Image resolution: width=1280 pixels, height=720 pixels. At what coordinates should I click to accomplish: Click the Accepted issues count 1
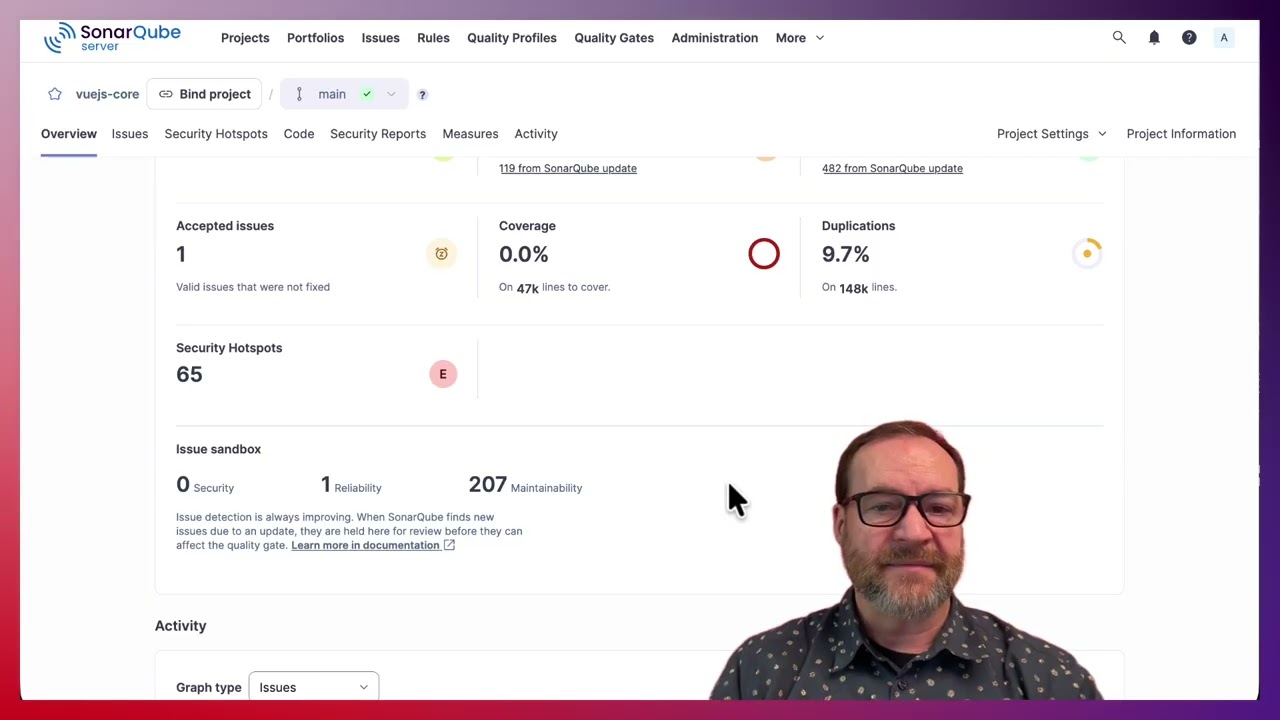click(x=181, y=254)
